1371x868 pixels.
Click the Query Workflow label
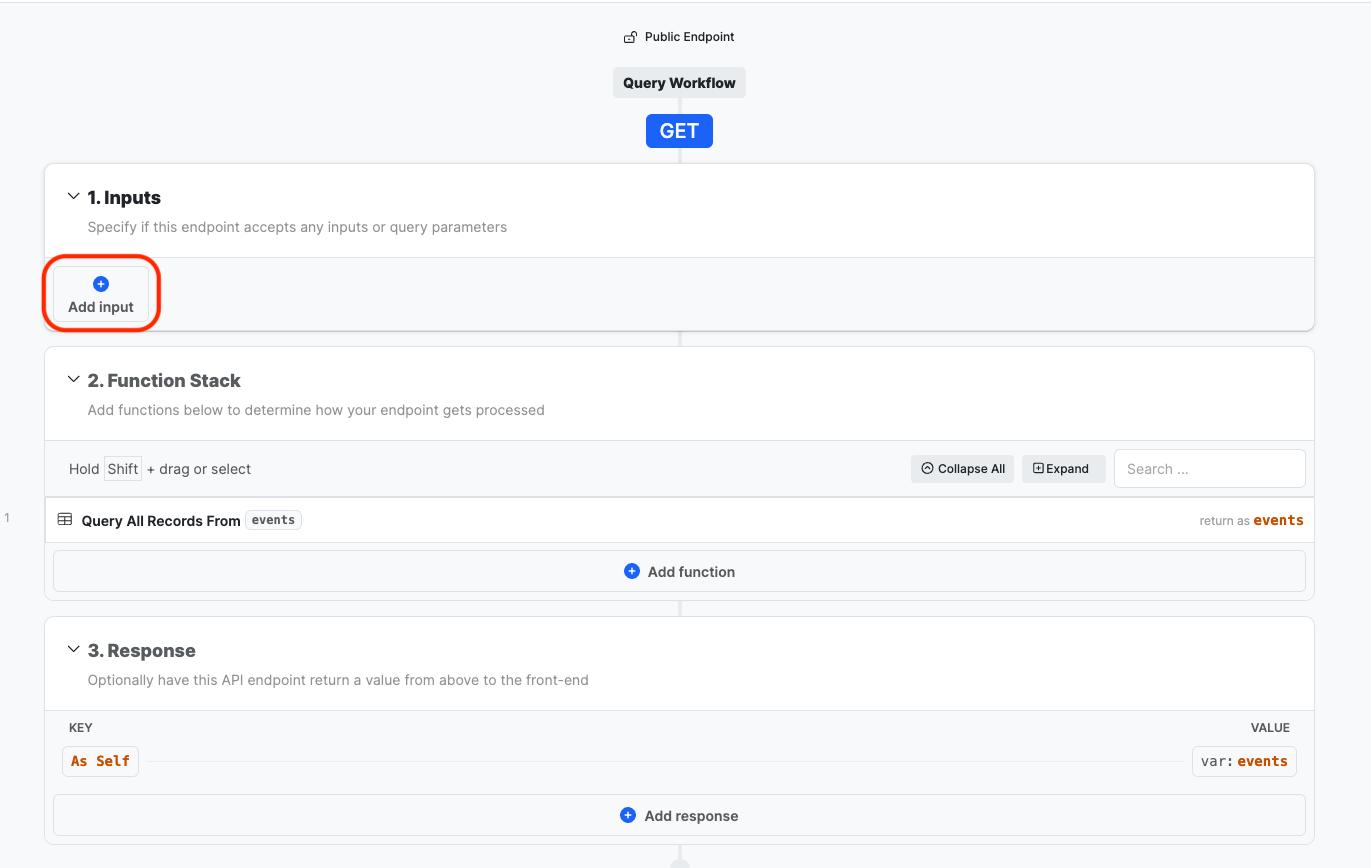[x=679, y=83]
